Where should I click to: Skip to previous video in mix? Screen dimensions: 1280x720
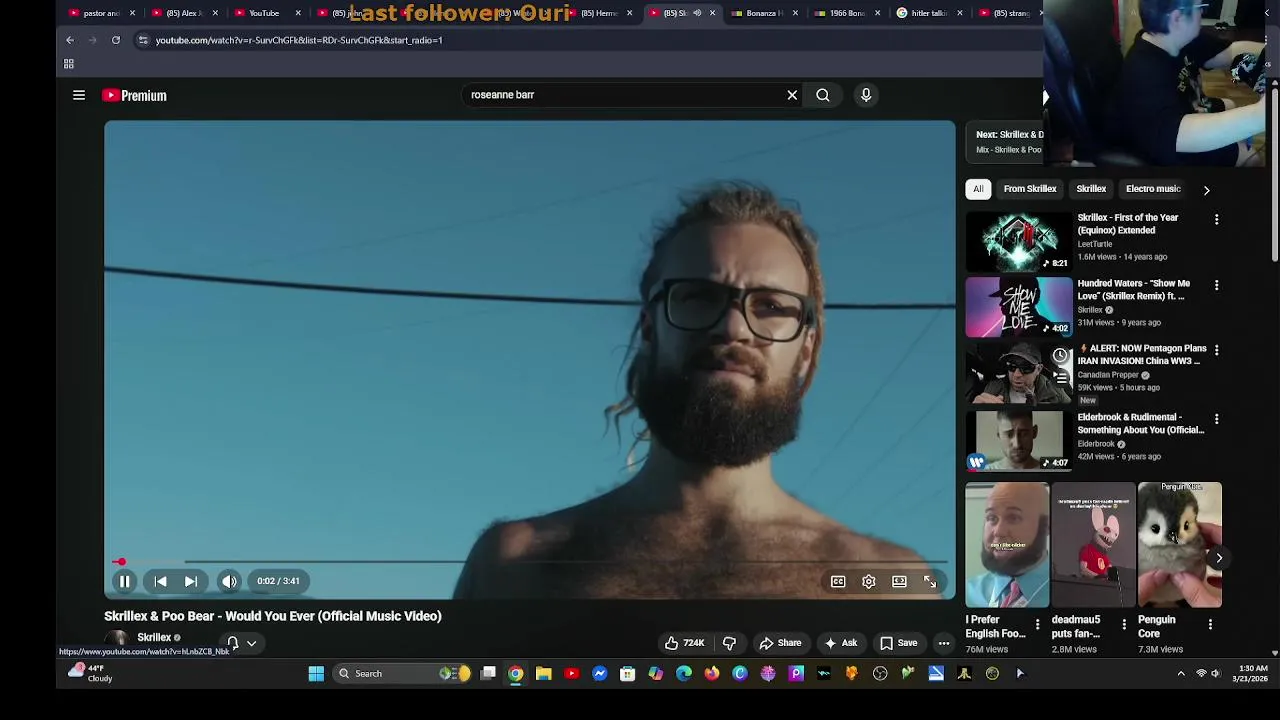click(x=160, y=581)
